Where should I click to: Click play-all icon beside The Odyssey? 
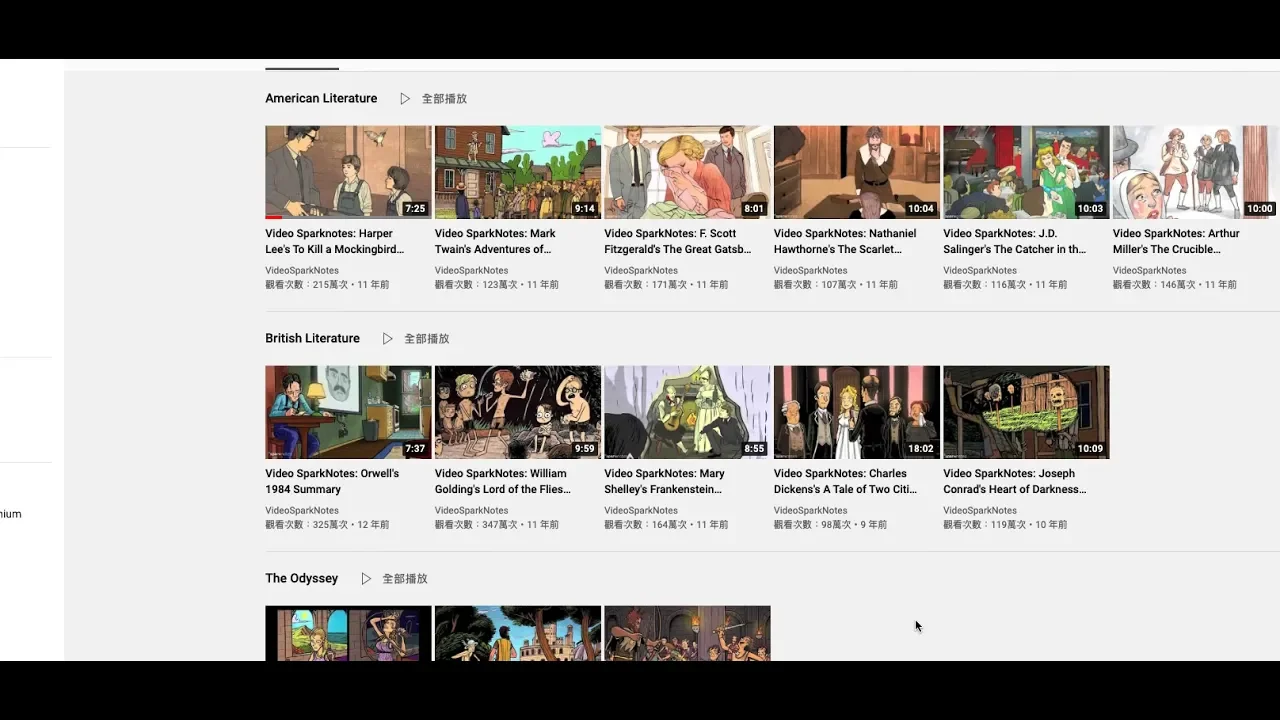coord(366,579)
